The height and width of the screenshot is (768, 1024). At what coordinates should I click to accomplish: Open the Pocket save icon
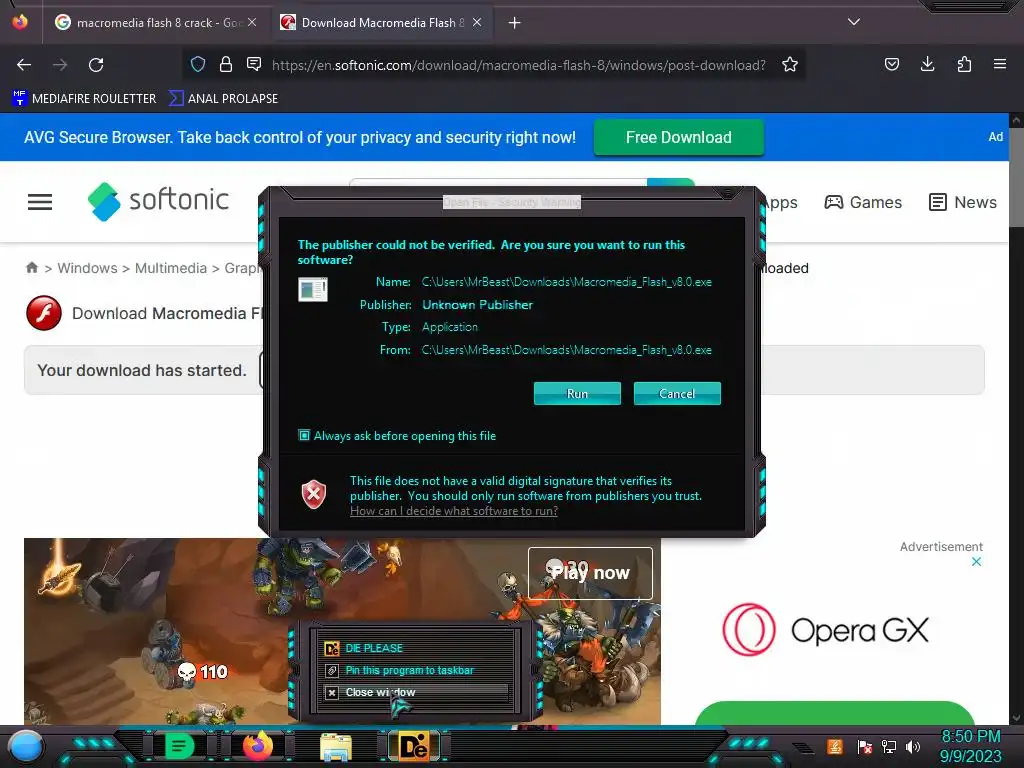pyautogui.click(x=891, y=64)
